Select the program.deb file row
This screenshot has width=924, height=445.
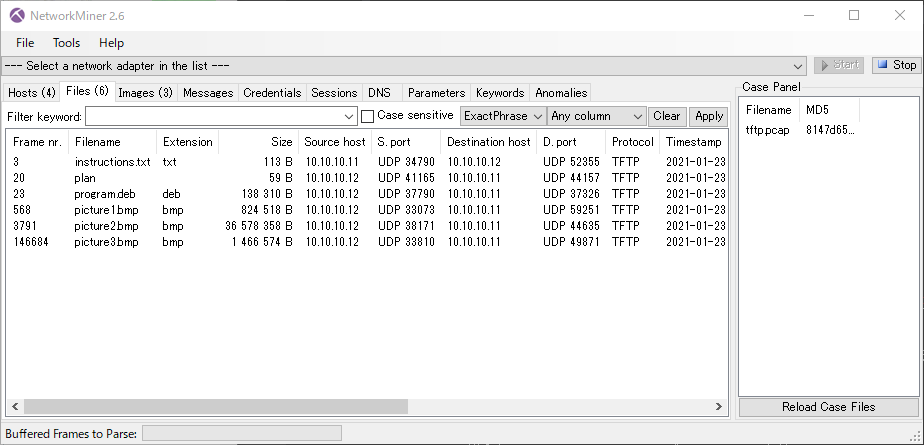(x=368, y=194)
